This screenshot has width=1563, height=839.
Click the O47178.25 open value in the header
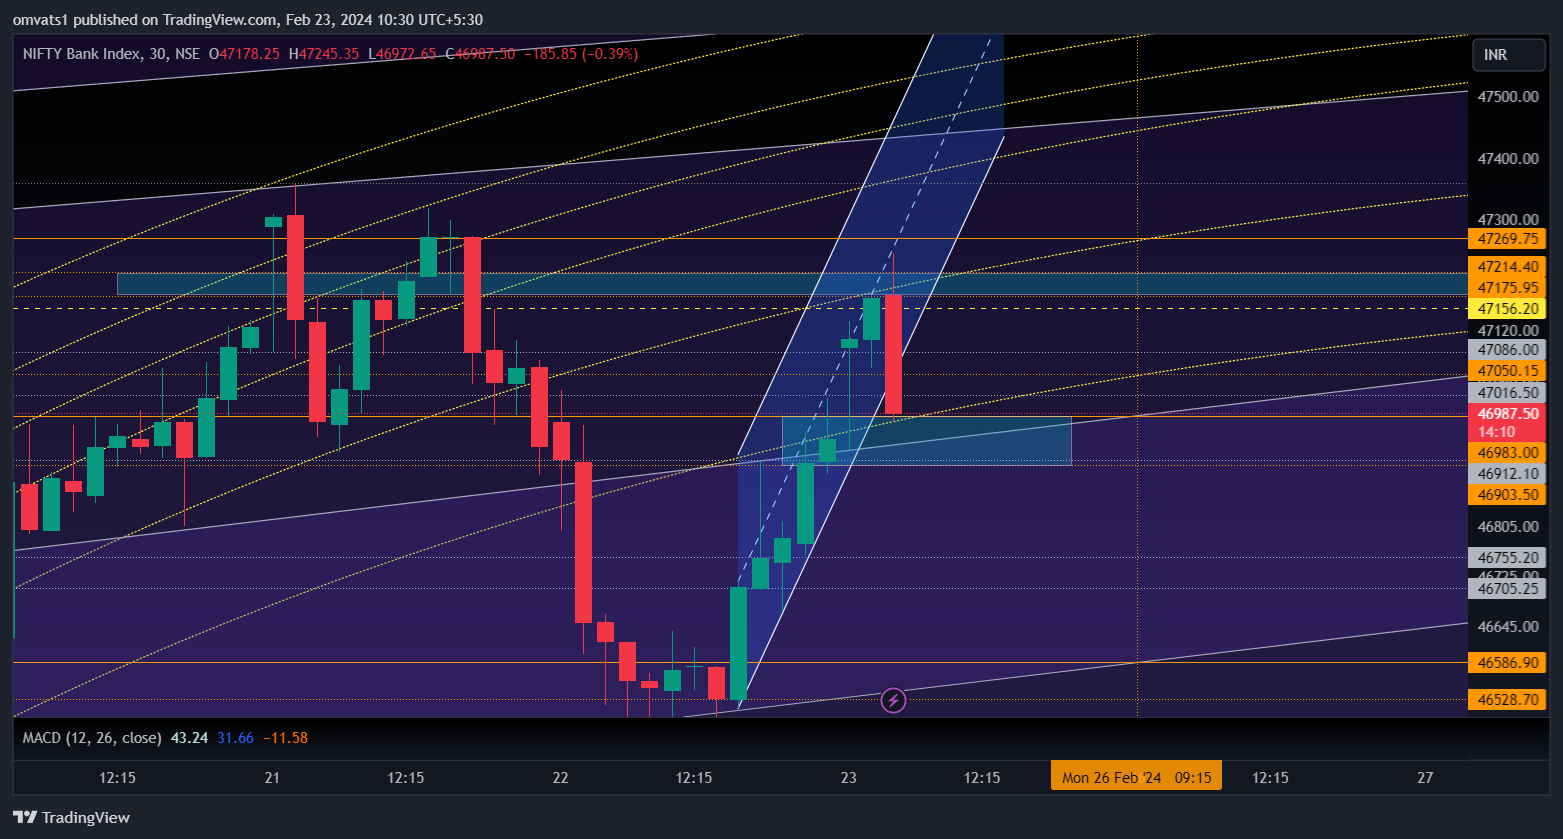tap(244, 54)
